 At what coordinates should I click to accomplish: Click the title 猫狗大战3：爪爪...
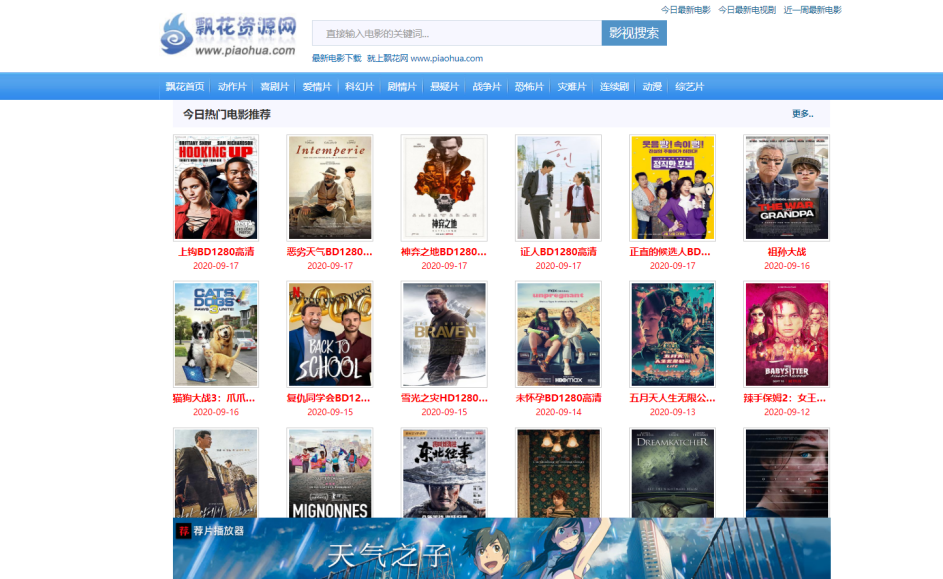click(214, 398)
